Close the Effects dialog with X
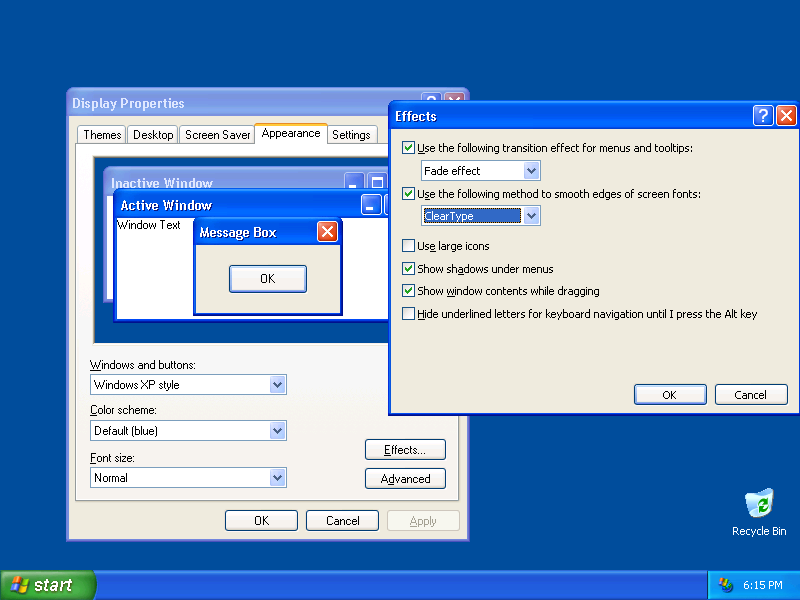The image size is (800, 600). pos(786,116)
